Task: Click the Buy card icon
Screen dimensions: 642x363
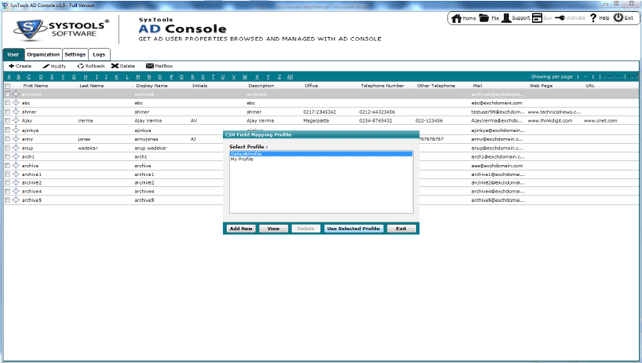Action: coord(537,18)
